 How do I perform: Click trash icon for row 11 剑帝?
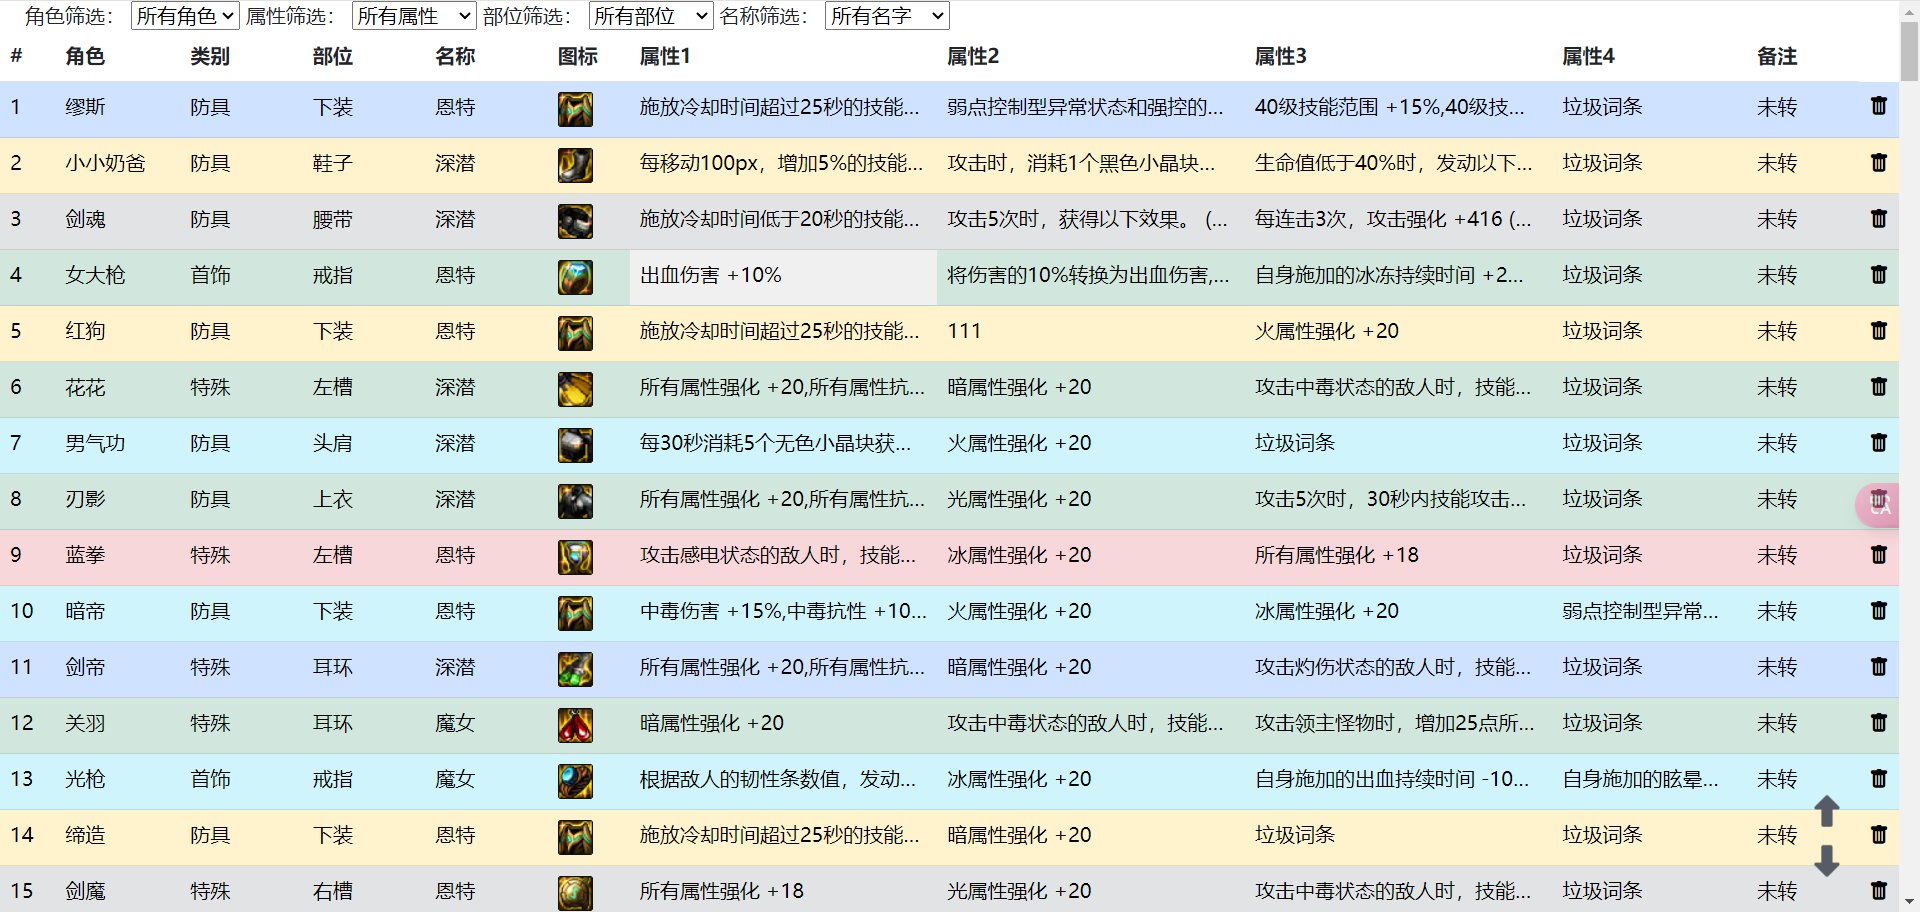tap(1878, 666)
